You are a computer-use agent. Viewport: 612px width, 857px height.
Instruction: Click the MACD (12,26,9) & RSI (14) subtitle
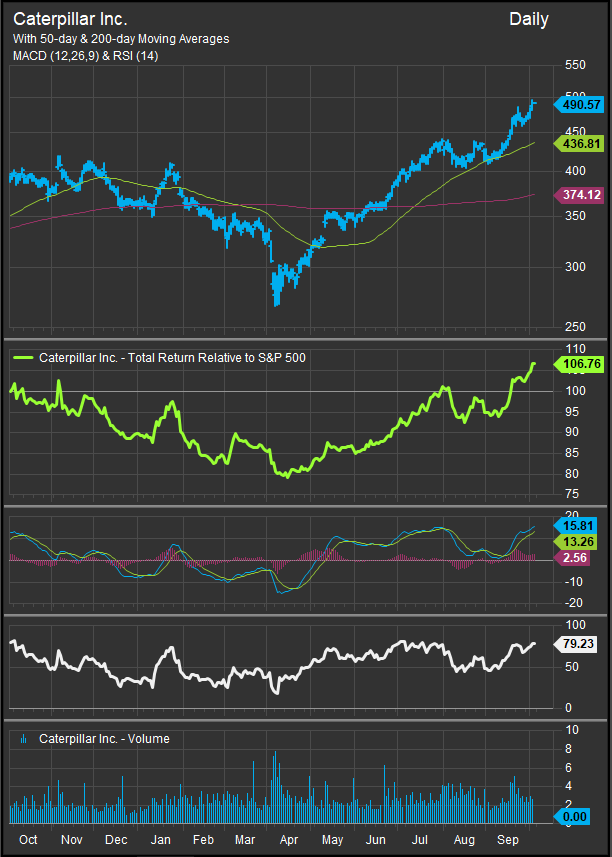[85, 56]
